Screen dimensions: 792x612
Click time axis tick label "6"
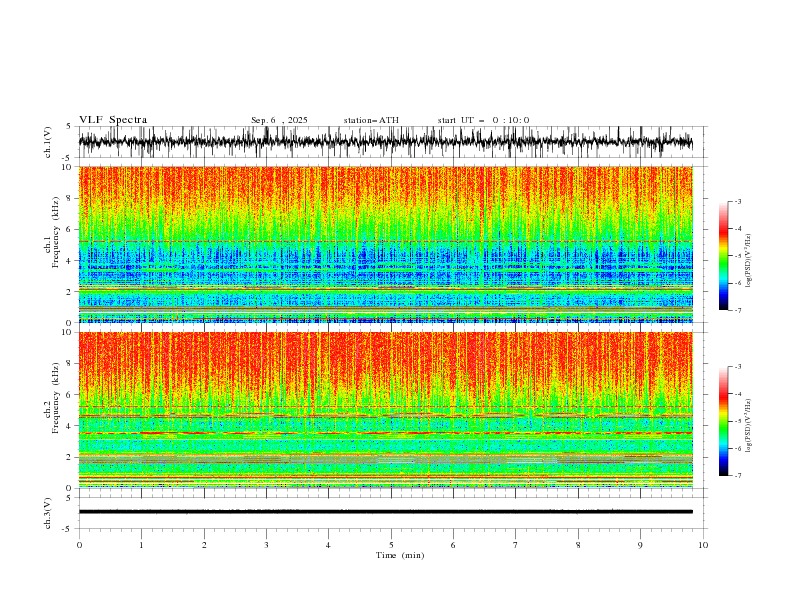click(453, 545)
